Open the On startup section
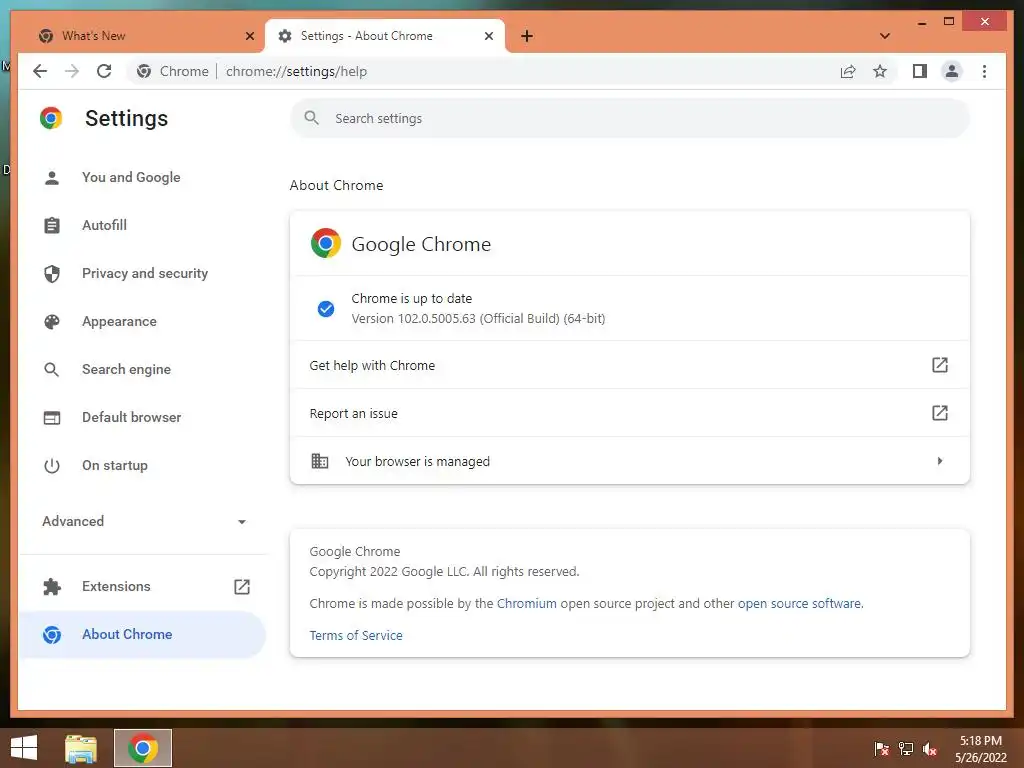Viewport: 1024px width, 768px height. 115,465
